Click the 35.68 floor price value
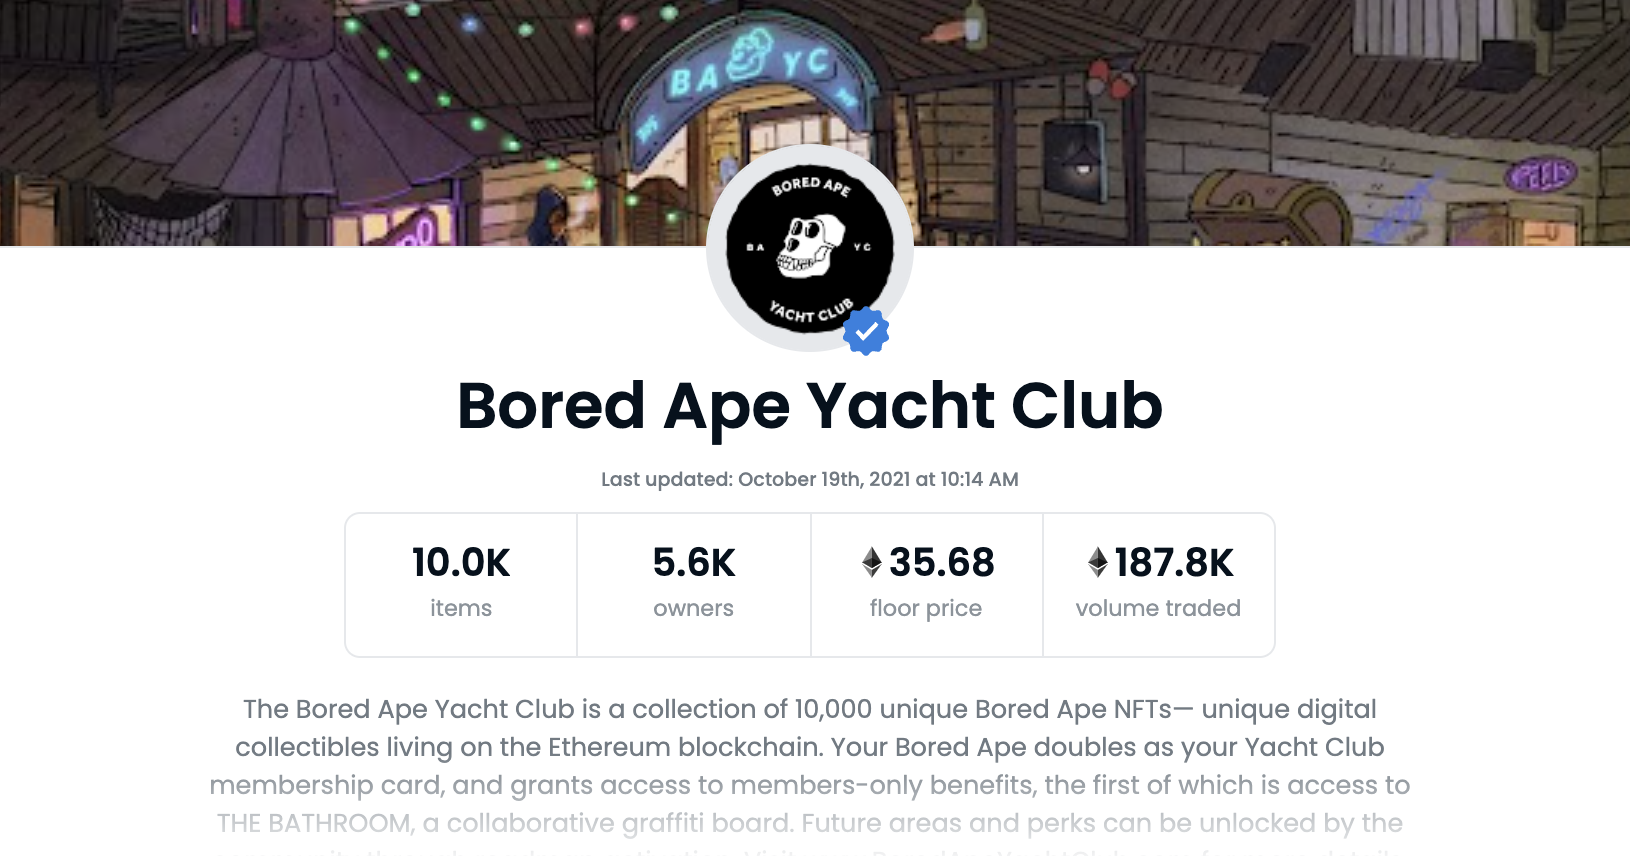The height and width of the screenshot is (856, 1630). 941,563
